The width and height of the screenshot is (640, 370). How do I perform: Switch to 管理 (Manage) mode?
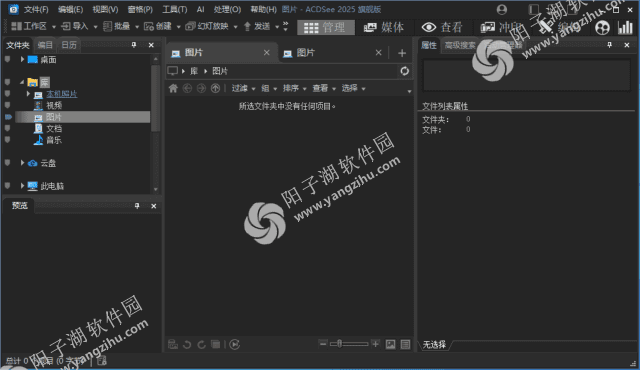(x=326, y=27)
